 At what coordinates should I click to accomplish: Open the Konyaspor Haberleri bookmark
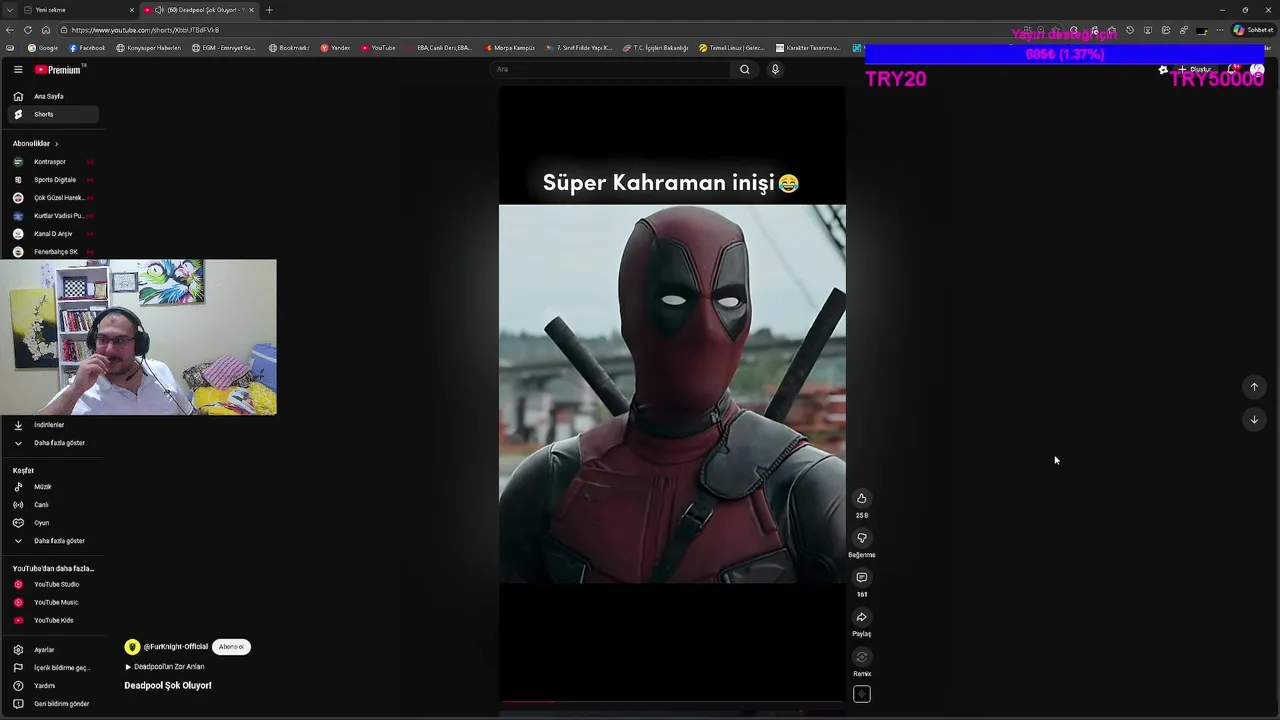pyautogui.click(x=149, y=48)
